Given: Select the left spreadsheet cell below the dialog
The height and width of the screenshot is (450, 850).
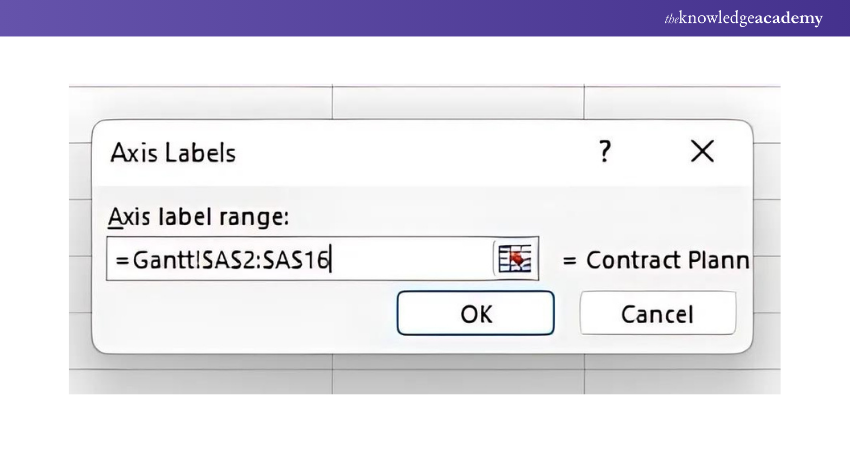Looking at the screenshot, I should click(x=200, y=373).
